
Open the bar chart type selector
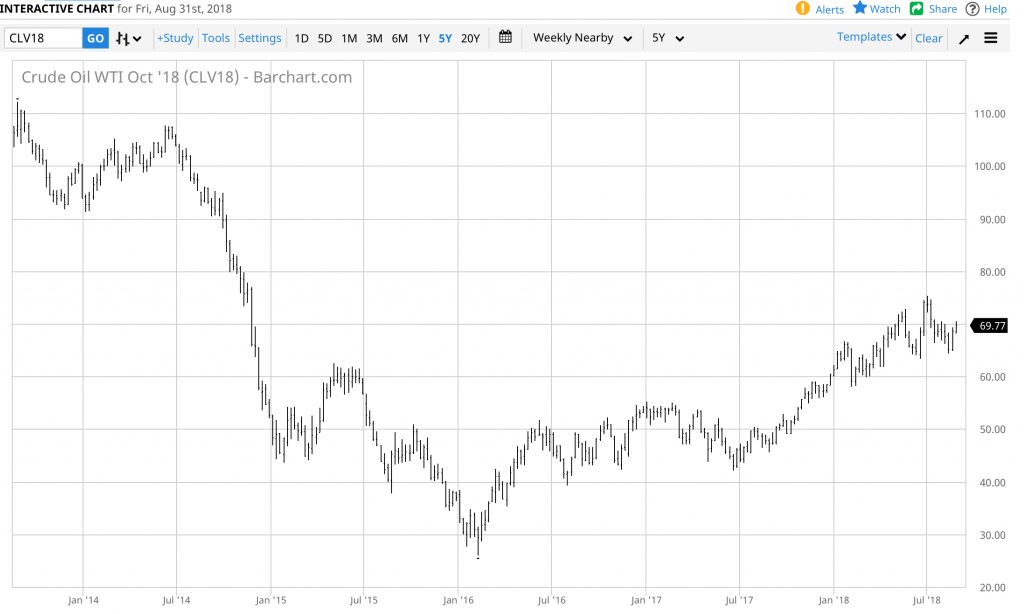click(x=128, y=38)
